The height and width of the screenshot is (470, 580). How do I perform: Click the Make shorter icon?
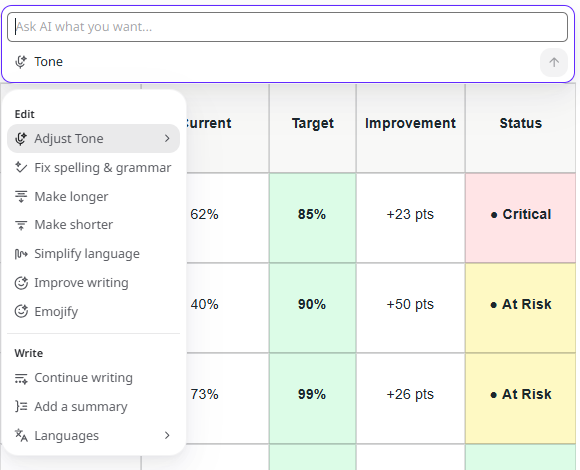click(x=21, y=225)
